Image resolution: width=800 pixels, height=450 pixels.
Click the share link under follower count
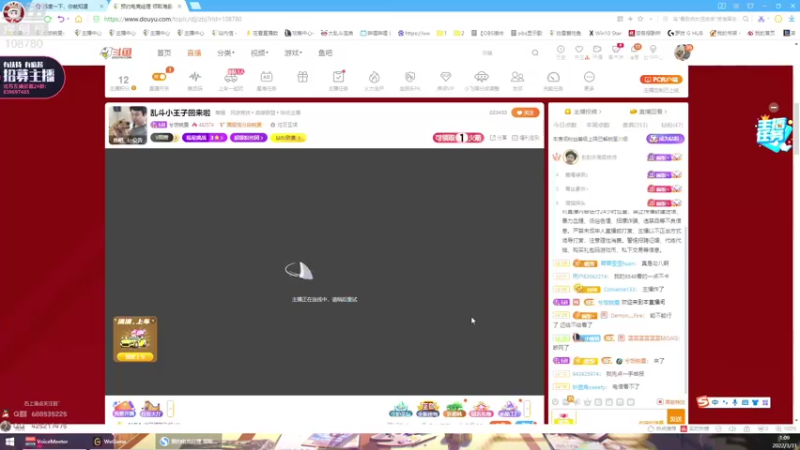click(498, 138)
